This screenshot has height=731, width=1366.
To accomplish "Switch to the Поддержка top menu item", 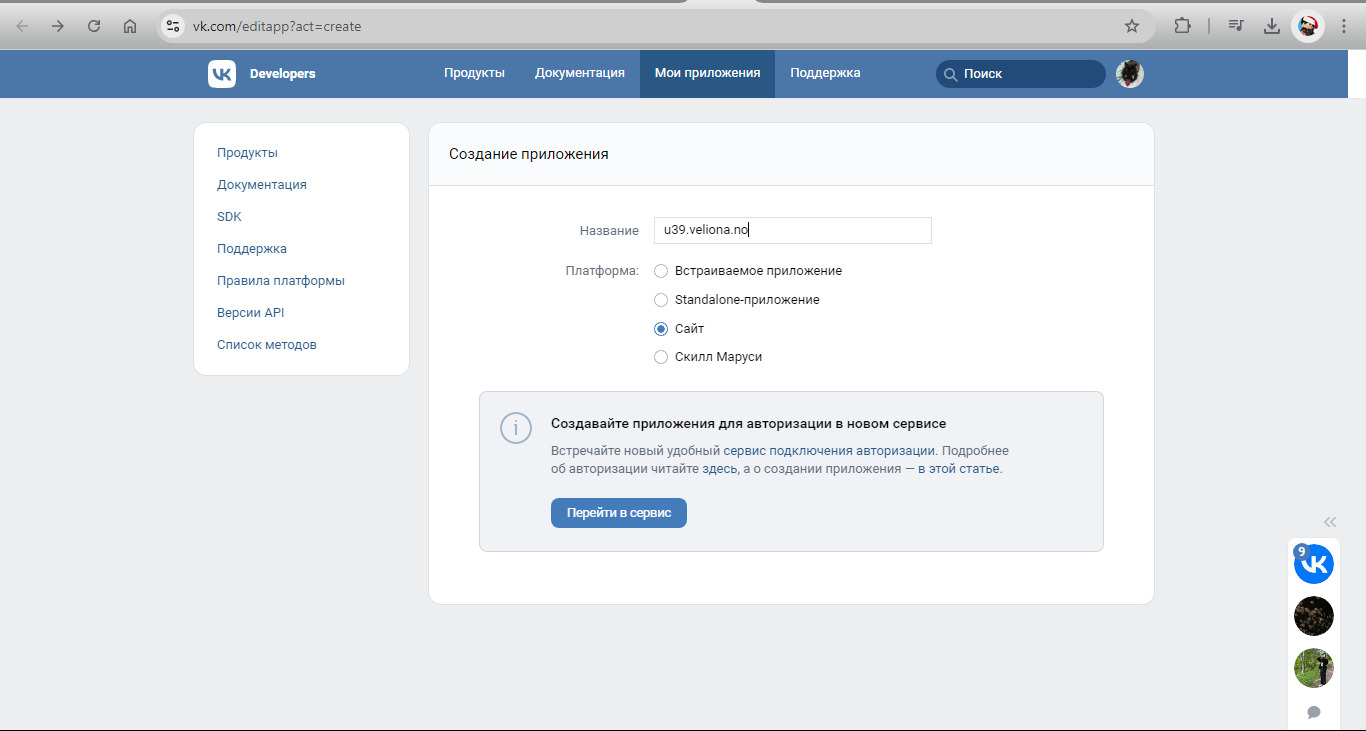I will click(x=824, y=73).
